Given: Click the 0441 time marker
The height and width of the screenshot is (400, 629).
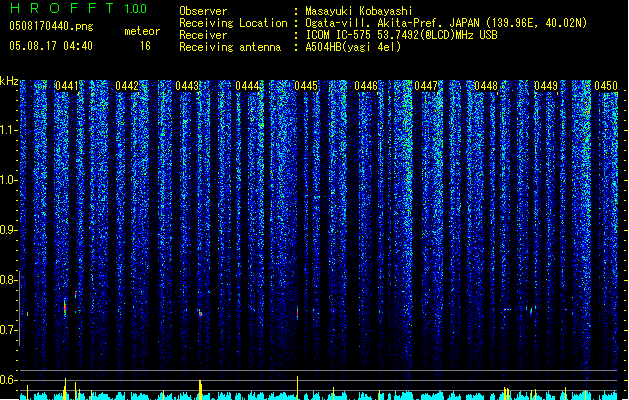Looking at the screenshot, I should coord(67,86).
